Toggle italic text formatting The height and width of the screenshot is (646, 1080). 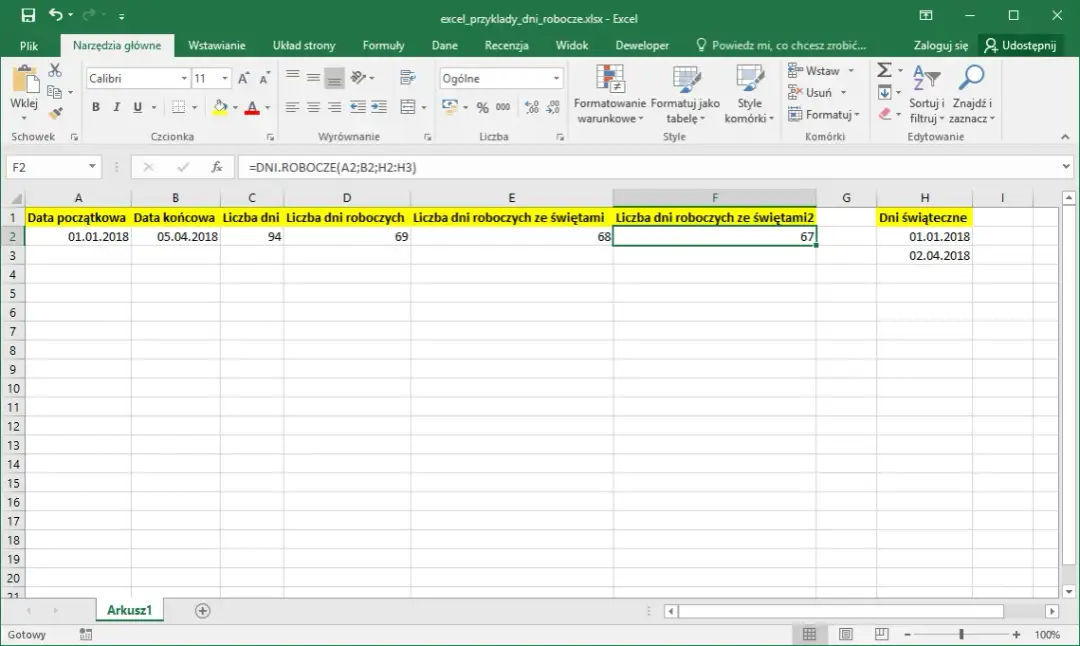[117, 107]
